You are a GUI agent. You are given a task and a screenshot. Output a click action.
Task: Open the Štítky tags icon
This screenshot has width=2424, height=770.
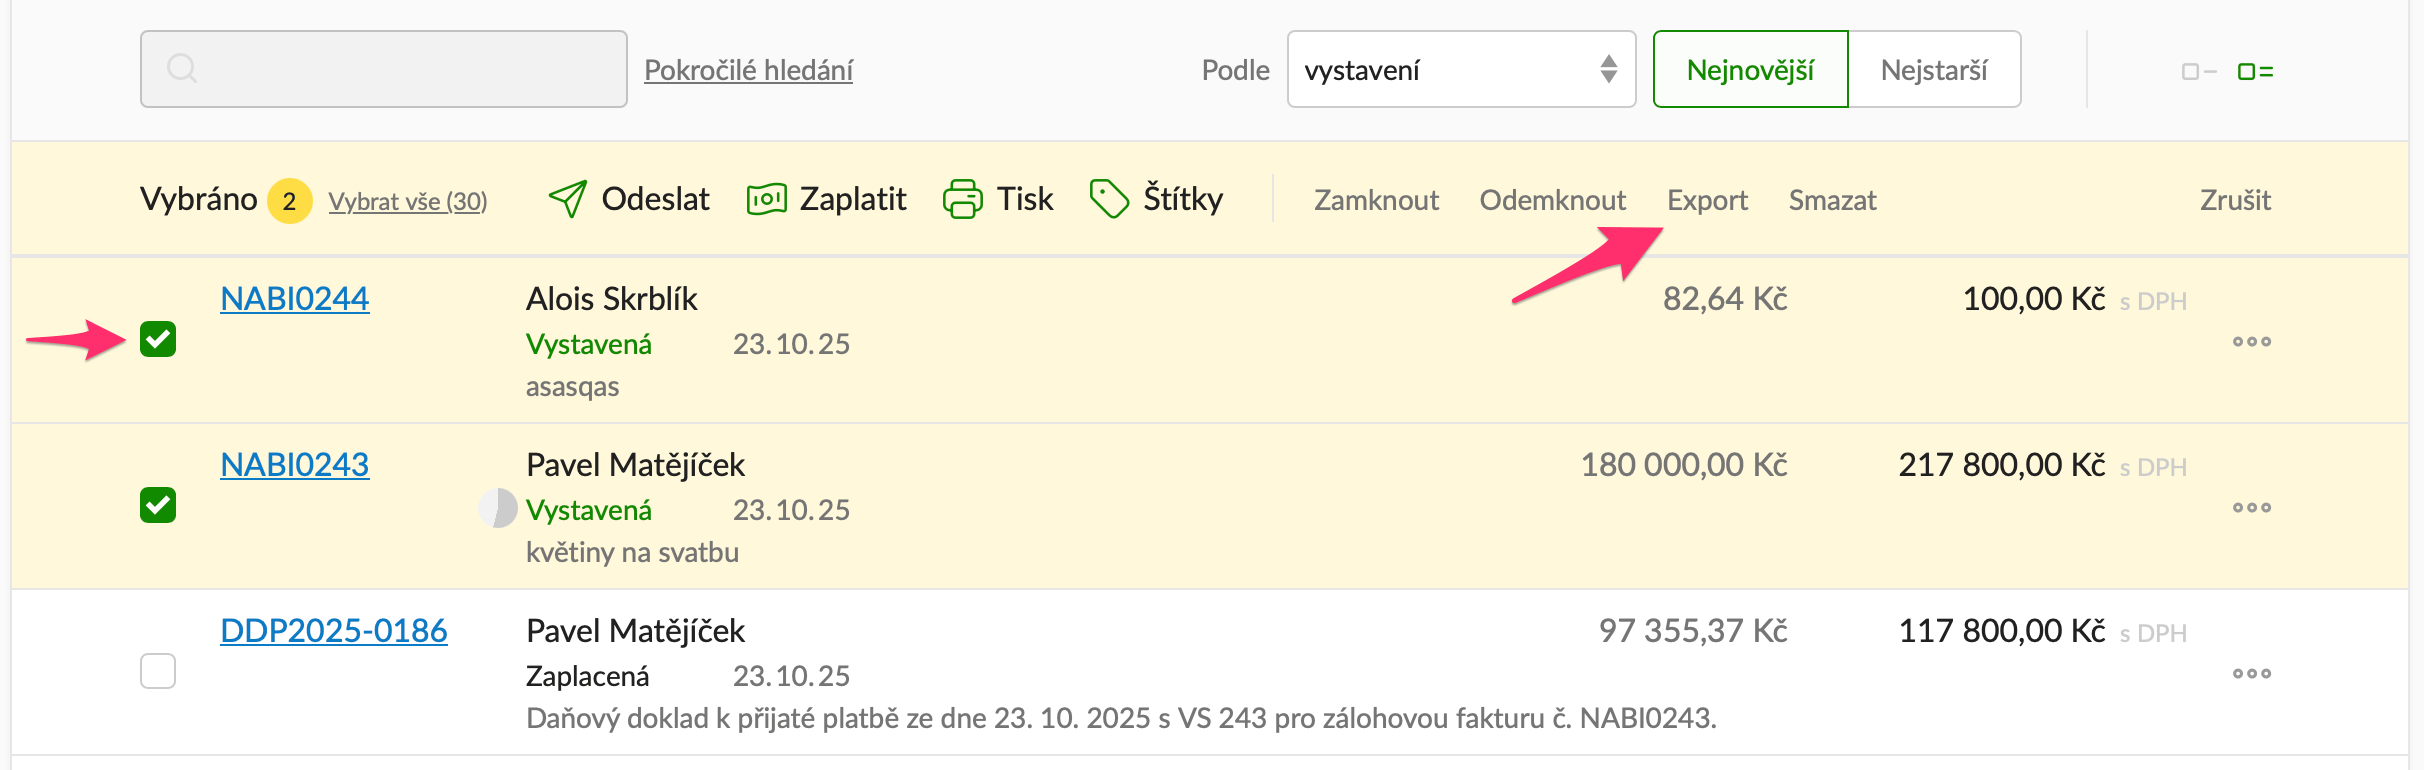tap(1110, 199)
